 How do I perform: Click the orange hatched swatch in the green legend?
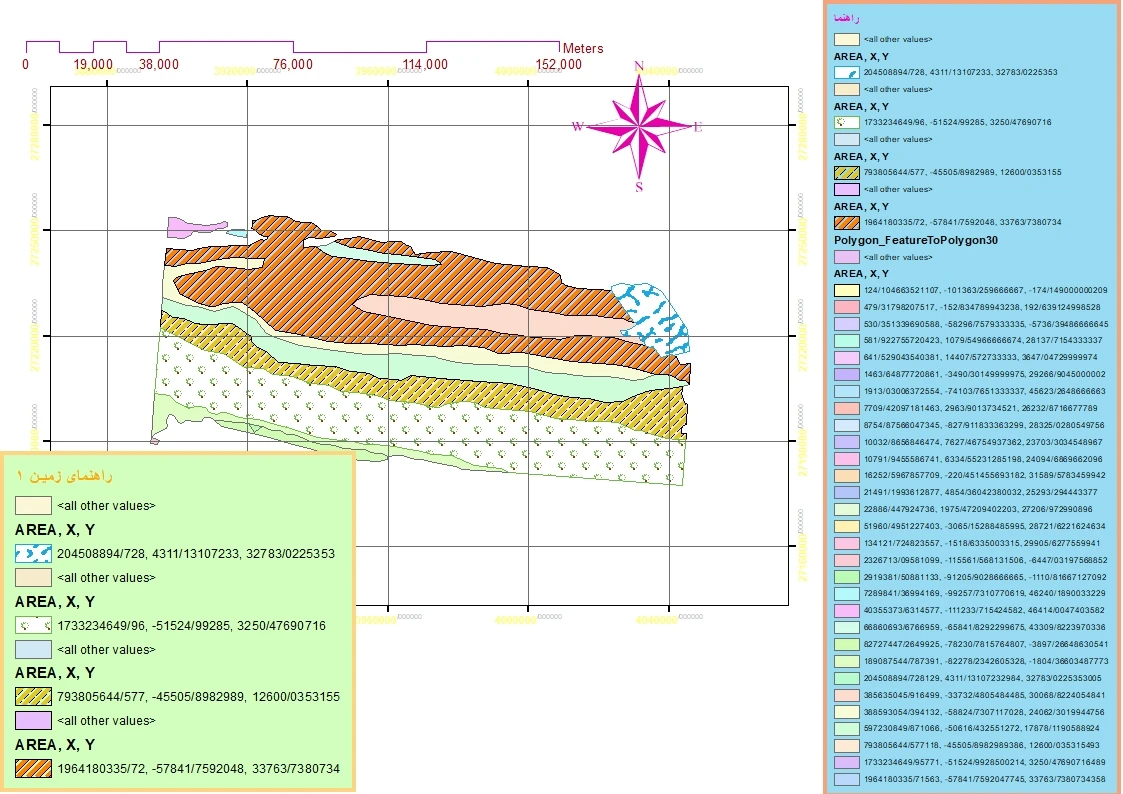[33, 768]
